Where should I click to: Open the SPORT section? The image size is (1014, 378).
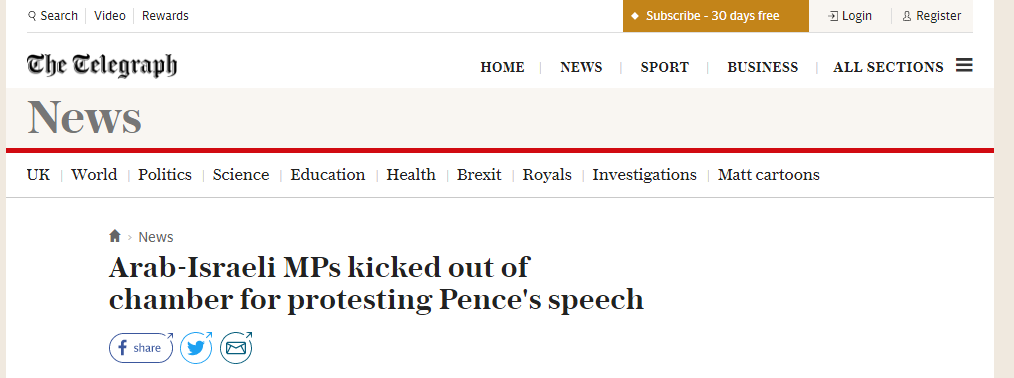pyautogui.click(x=664, y=67)
